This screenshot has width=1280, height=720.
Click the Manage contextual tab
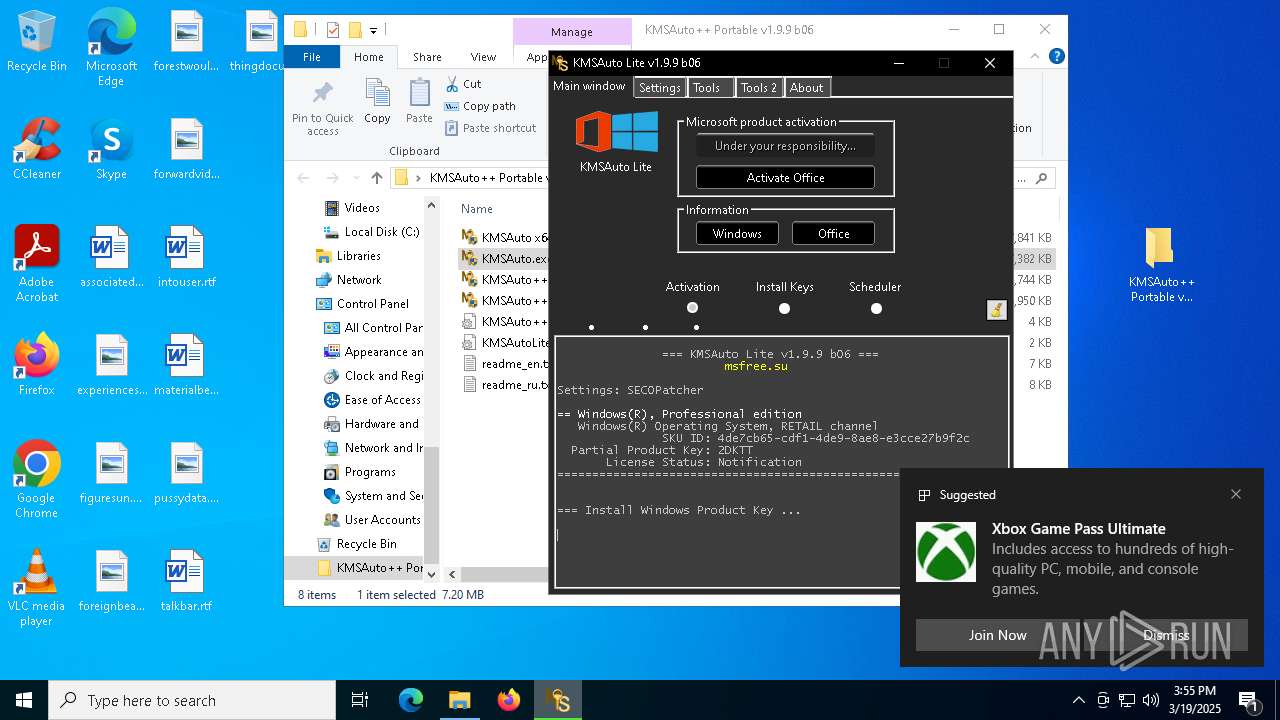click(x=572, y=32)
